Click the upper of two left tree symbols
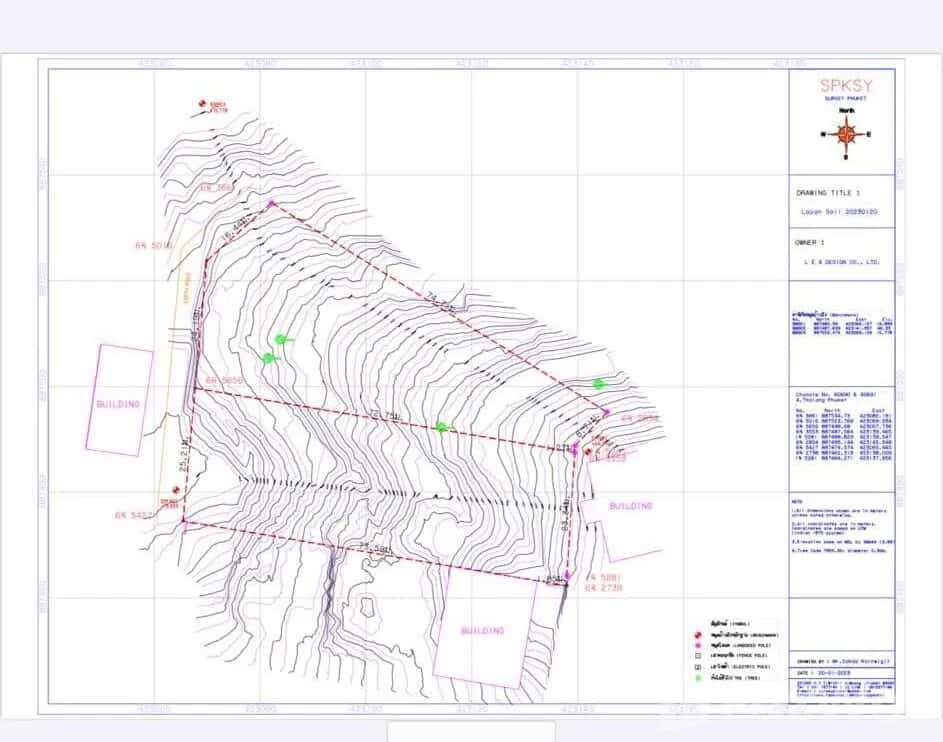The height and width of the screenshot is (742, 943). click(x=281, y=339)
